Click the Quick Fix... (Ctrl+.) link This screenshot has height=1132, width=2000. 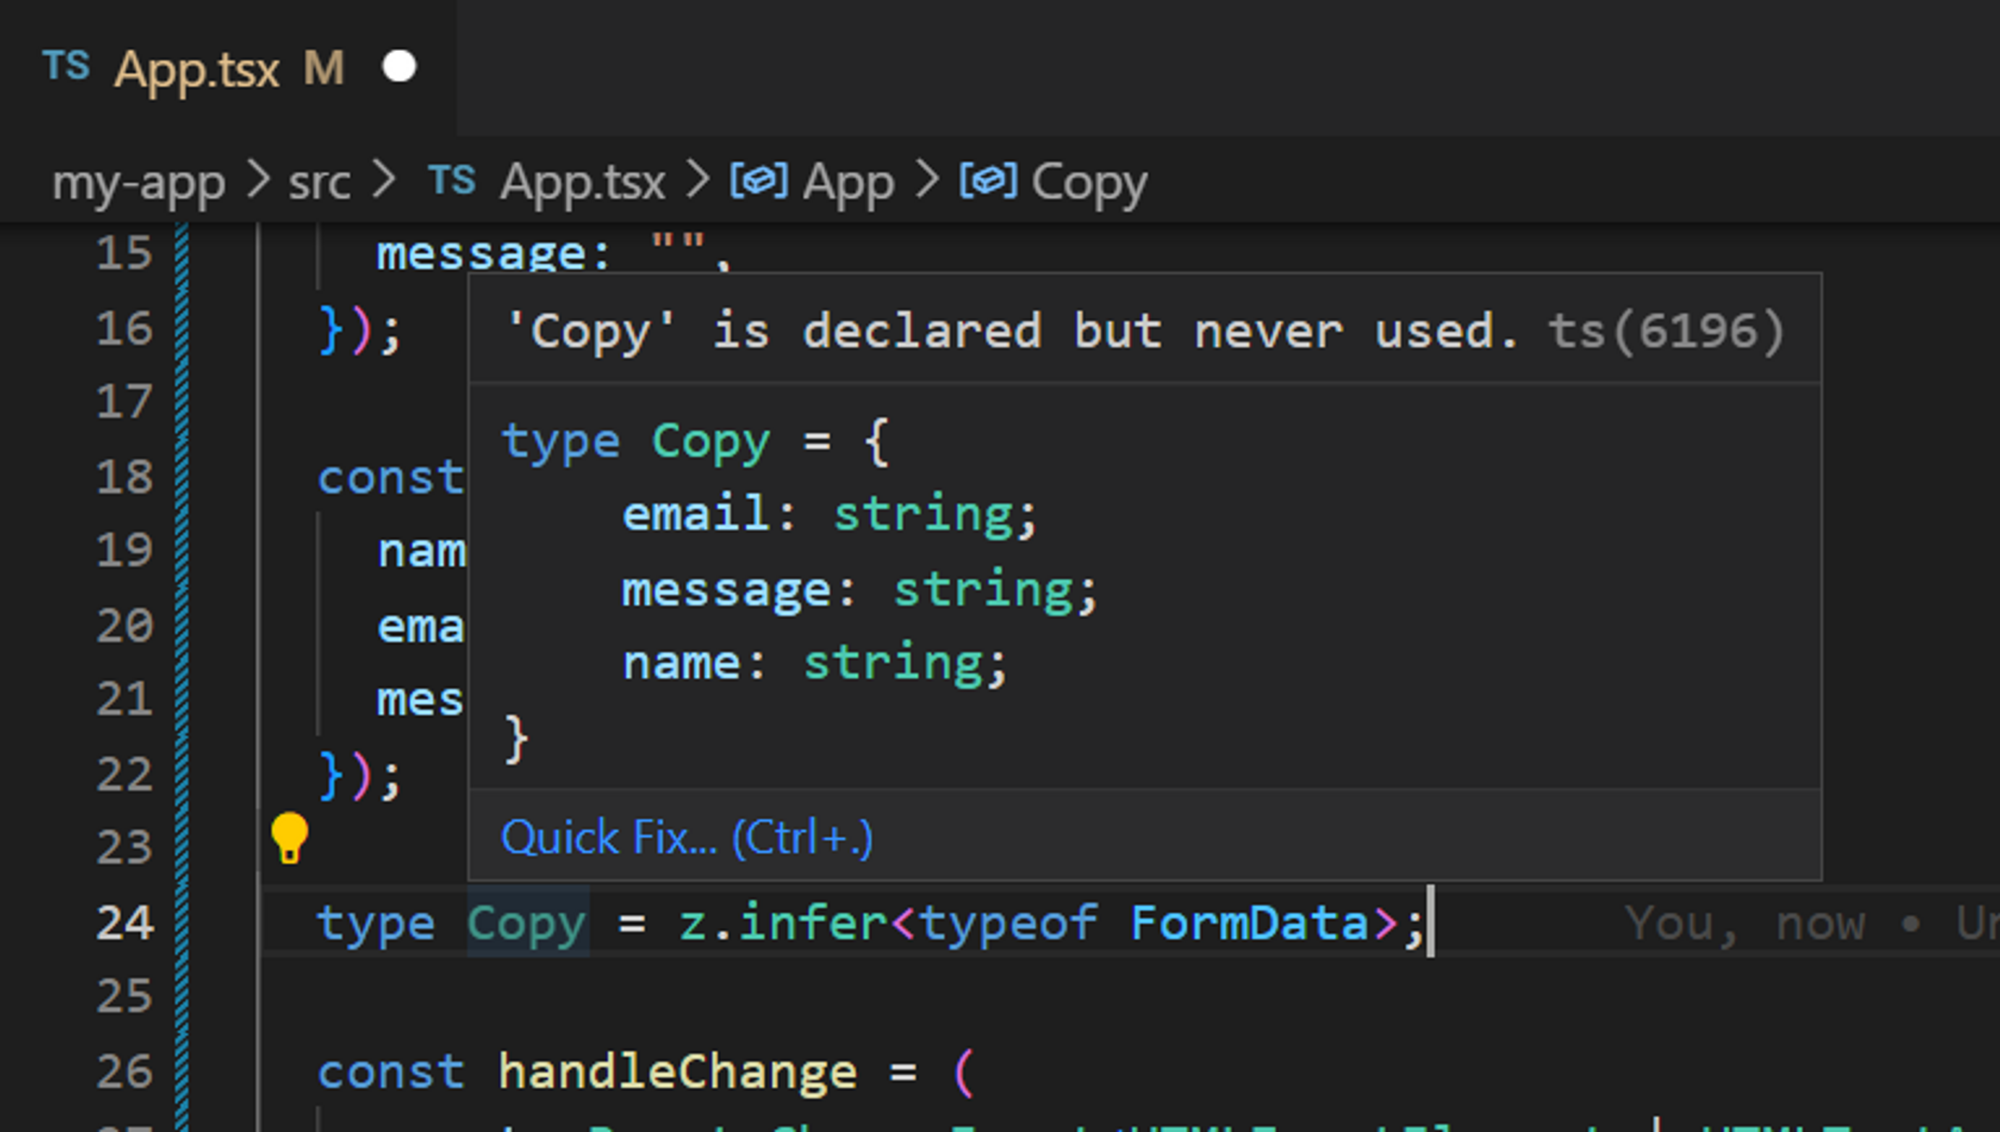688,838
